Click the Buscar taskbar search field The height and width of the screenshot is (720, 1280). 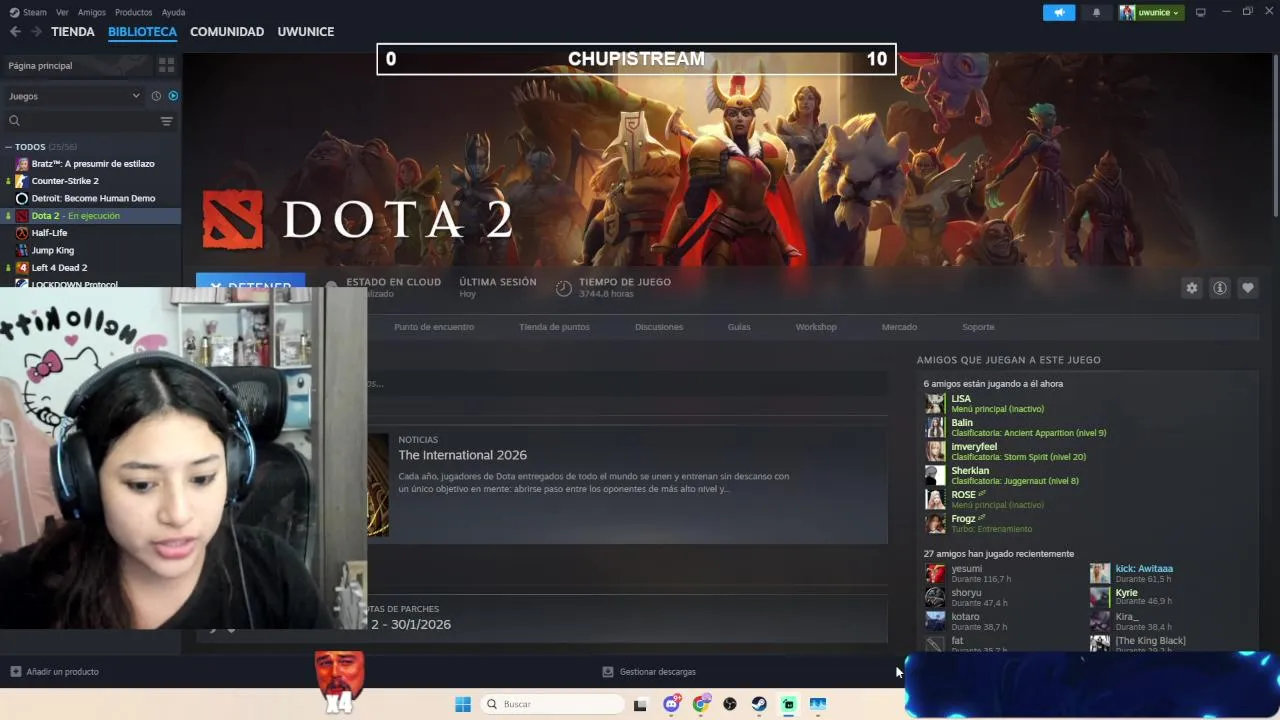(553, 704)
